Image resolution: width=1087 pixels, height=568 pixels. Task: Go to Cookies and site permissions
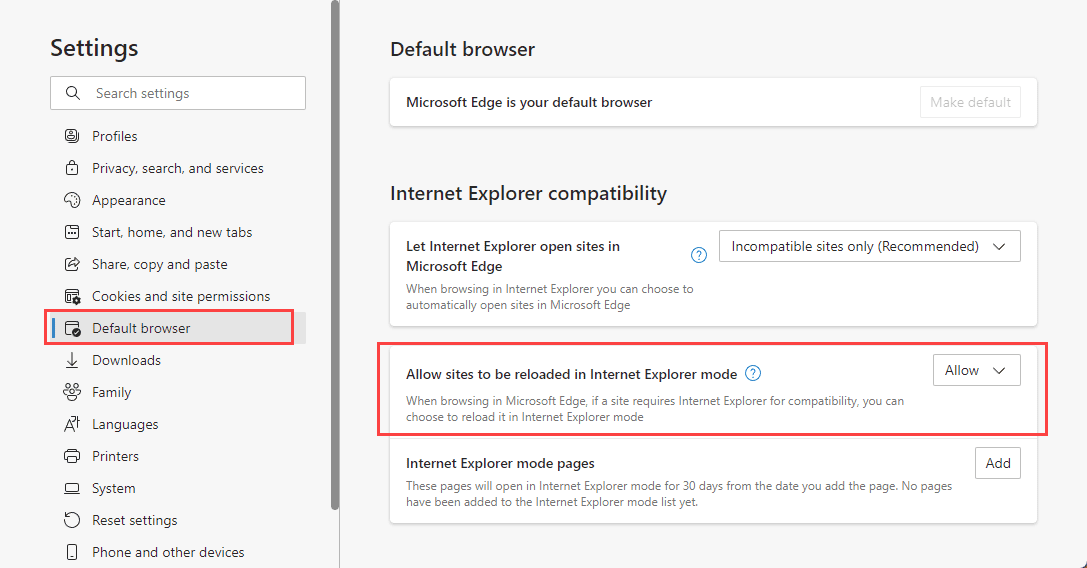pyautogui.click(x=181, y=296)
